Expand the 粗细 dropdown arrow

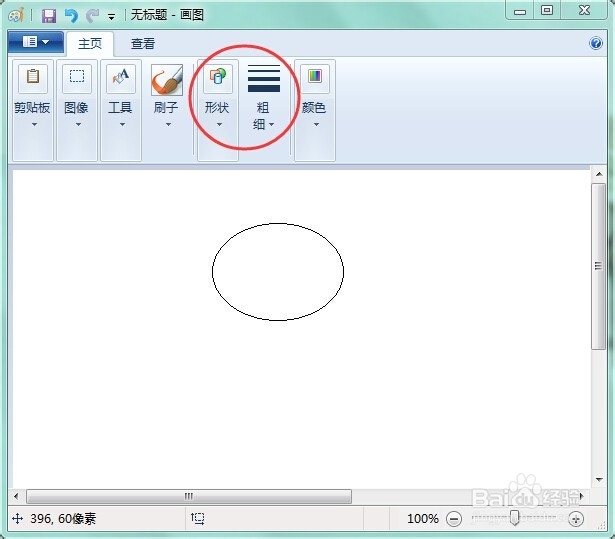tap(271, 124)
